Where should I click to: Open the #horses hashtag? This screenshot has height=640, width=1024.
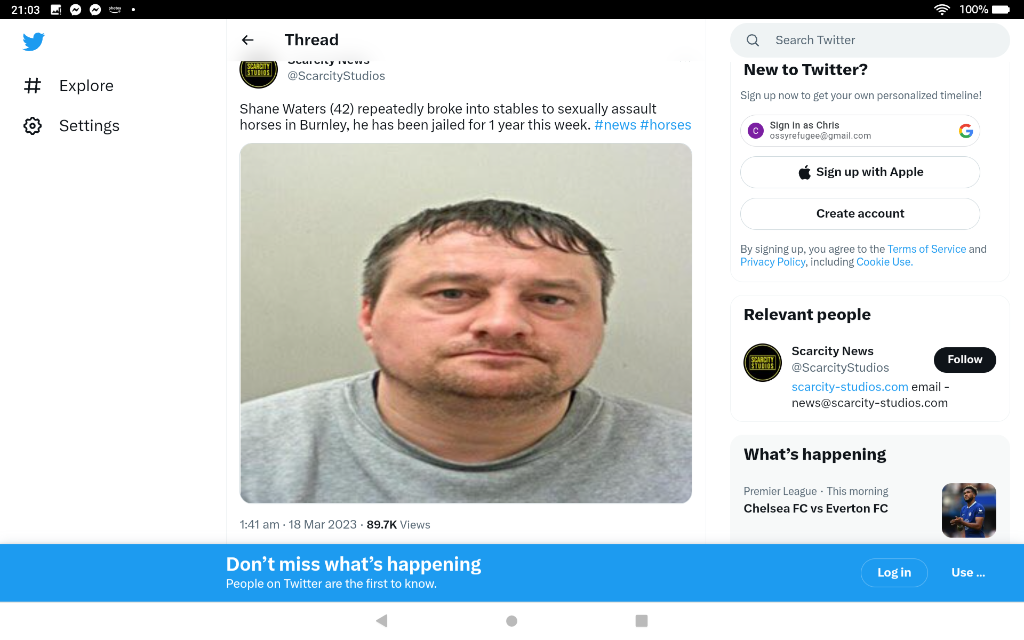[x=665, y=125]
